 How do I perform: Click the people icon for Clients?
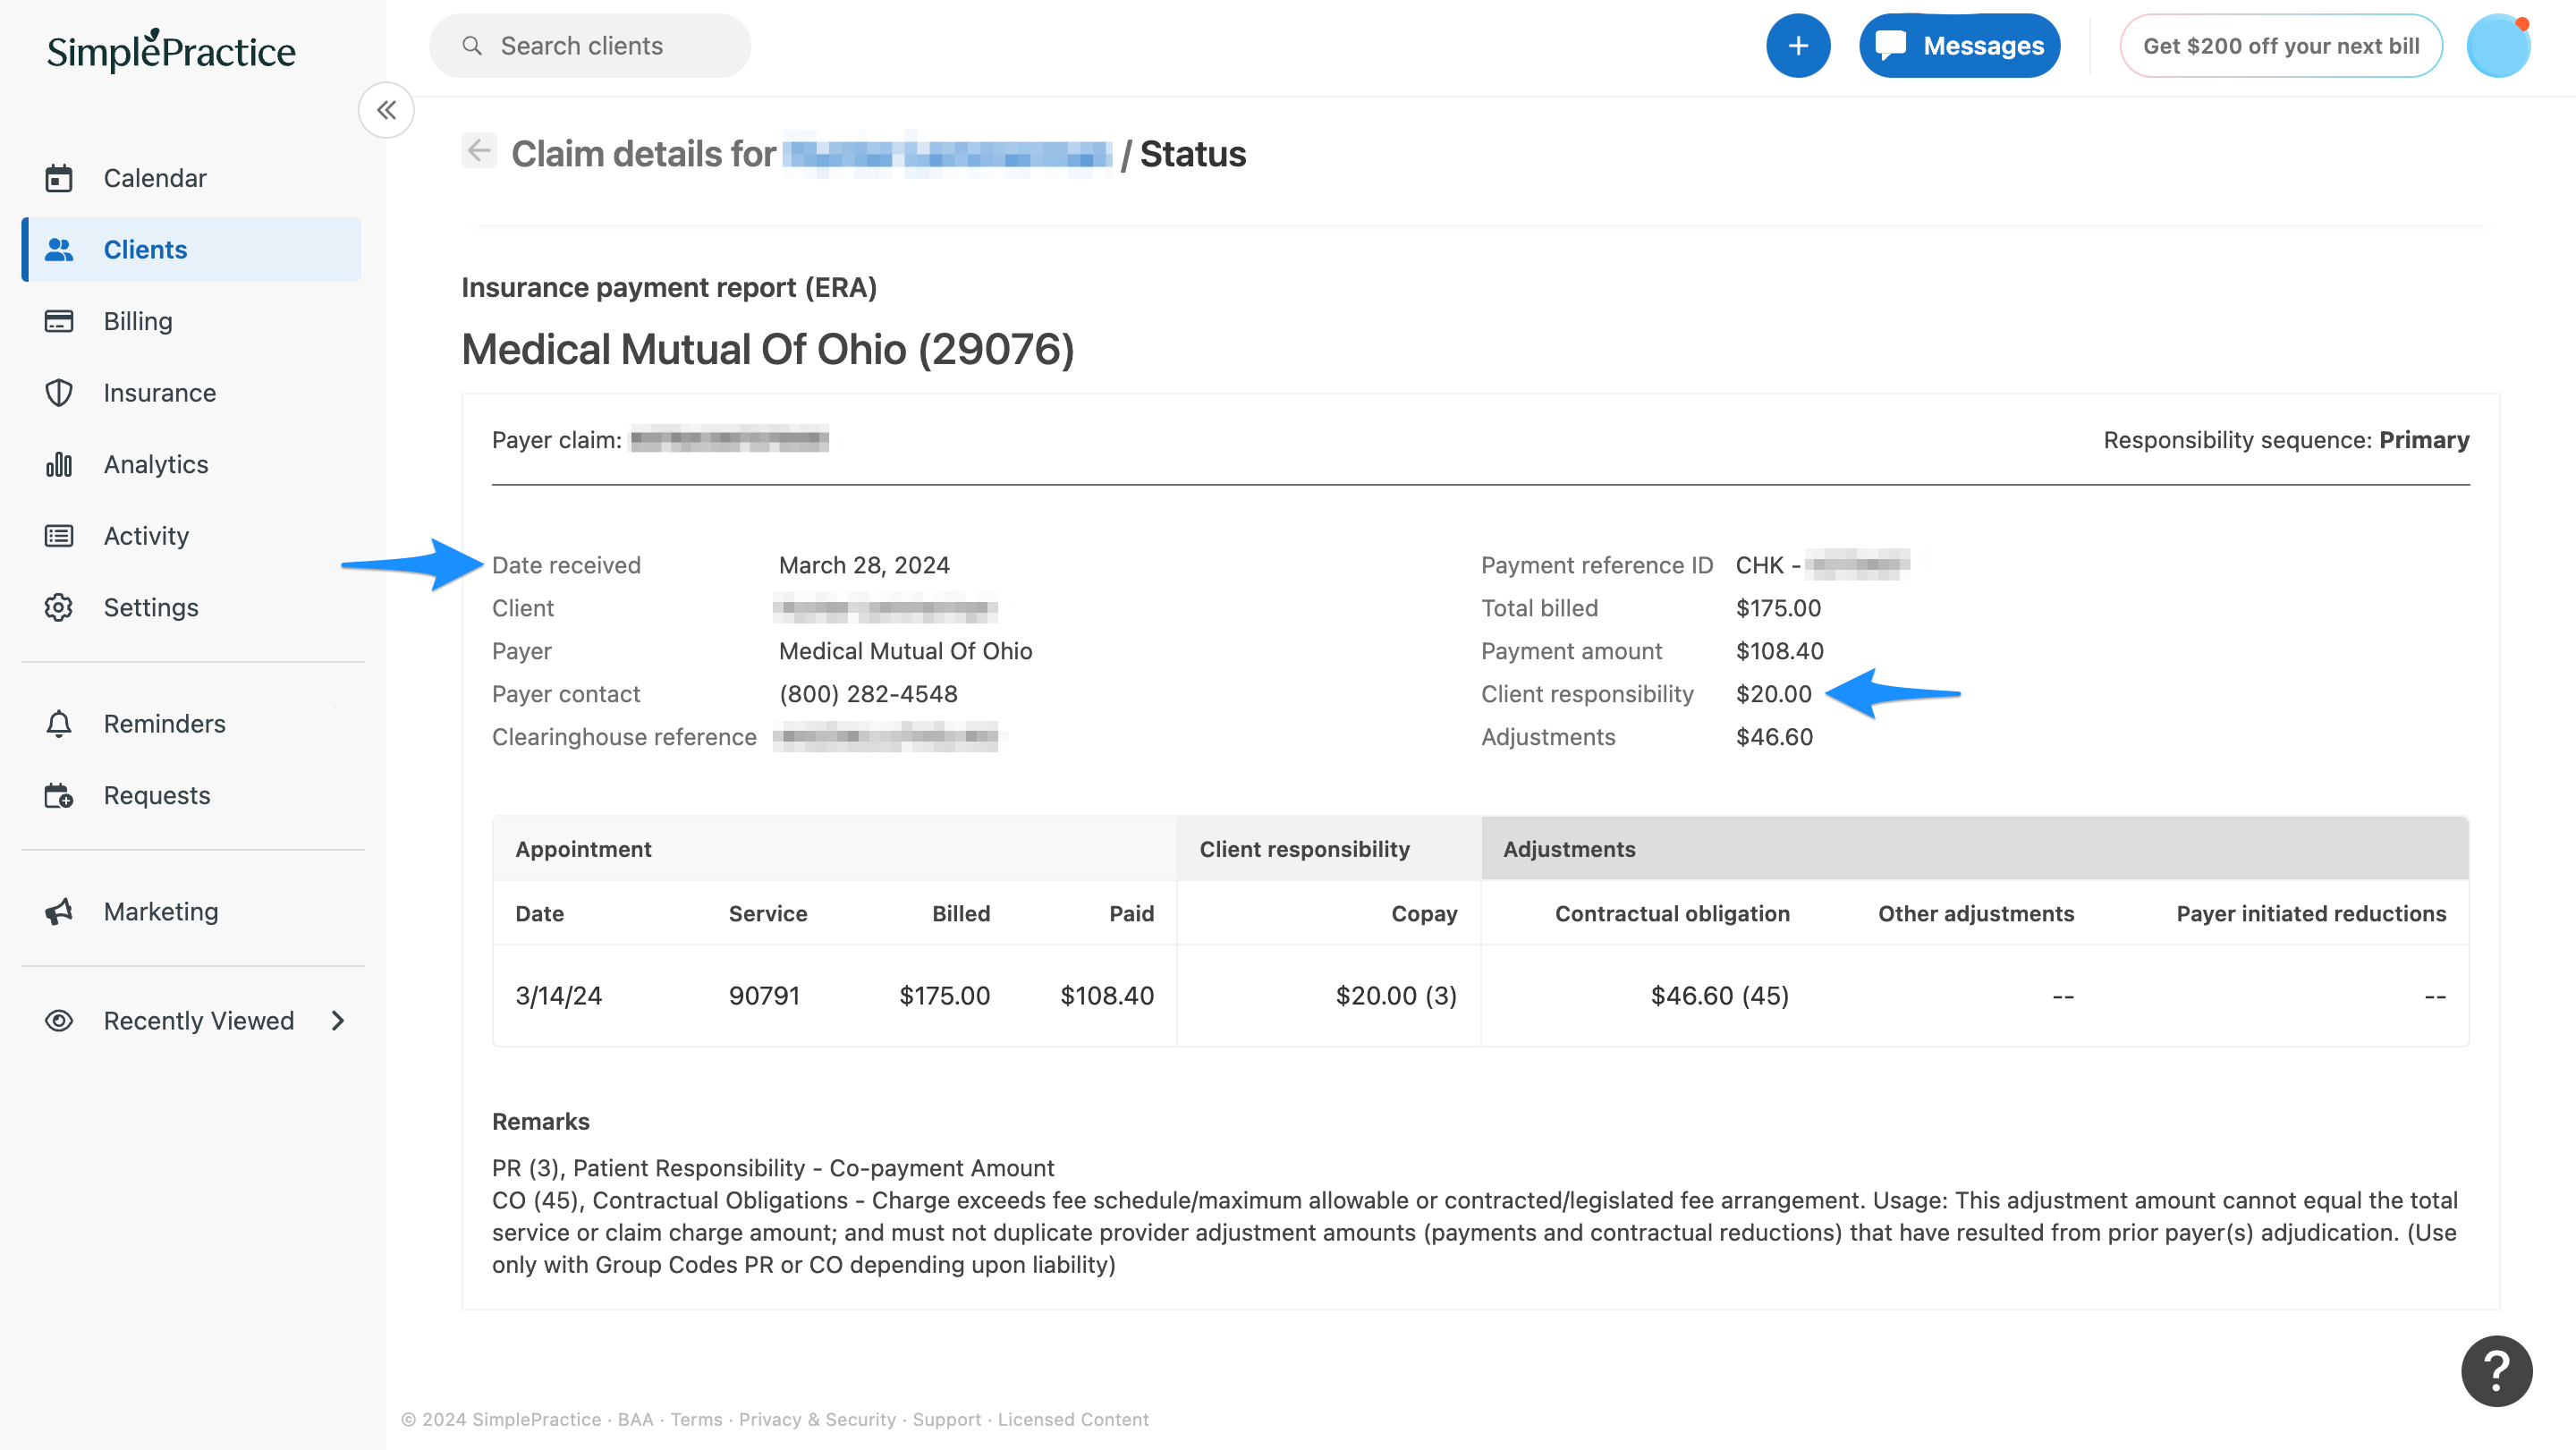[59, 249]
